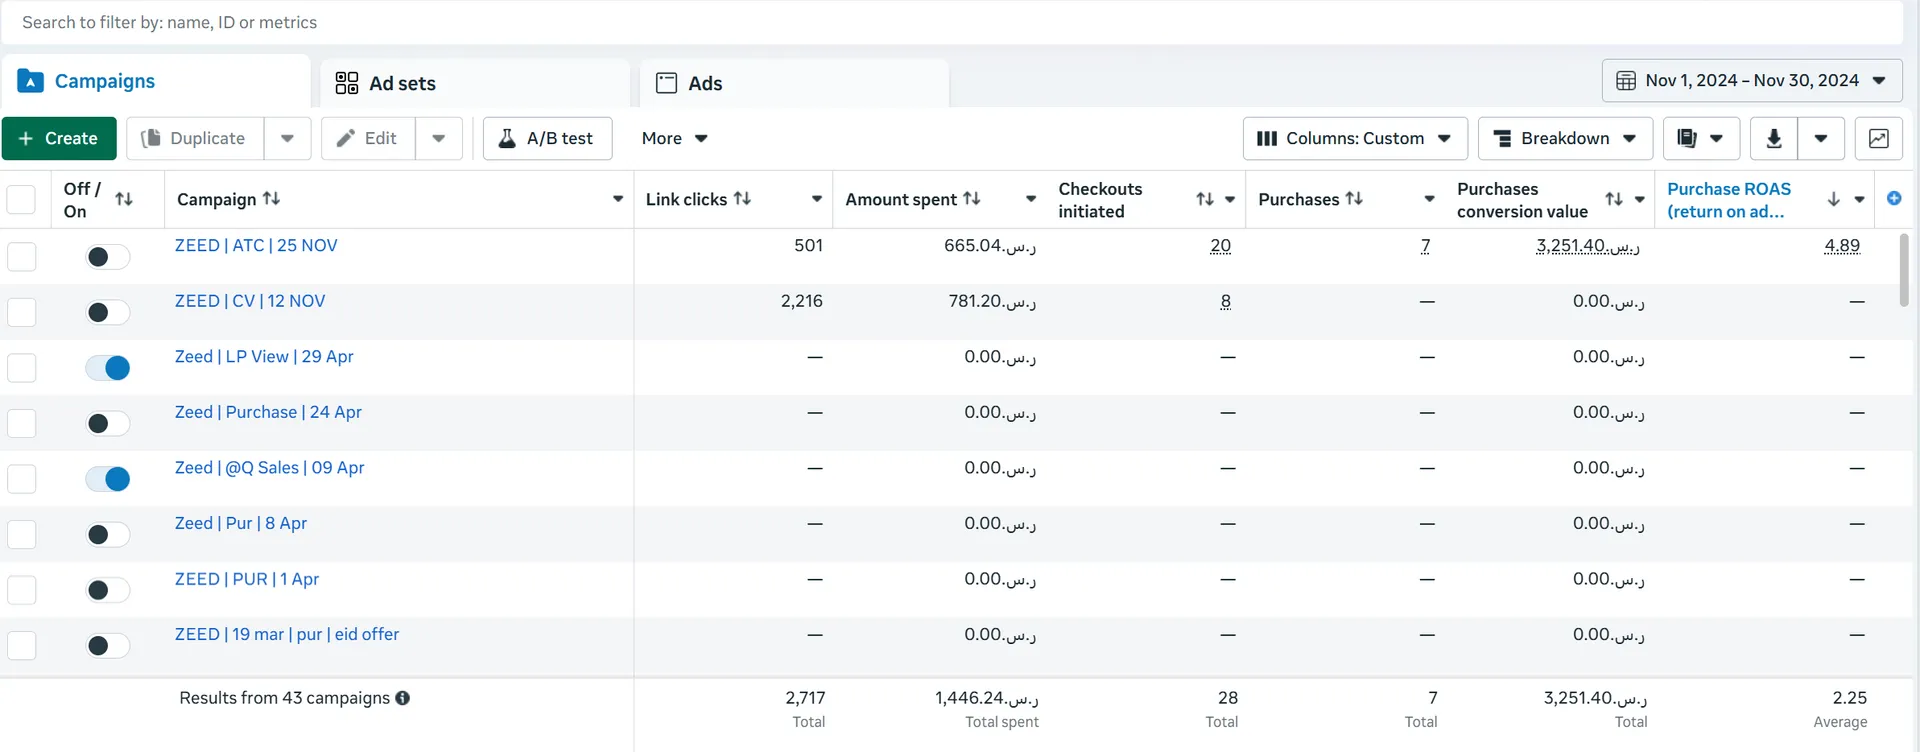Click info icon next to Results from 43 campaigns
Image resolution: width=1920 pixels, height=752 pixels.
tap(402, 698)
